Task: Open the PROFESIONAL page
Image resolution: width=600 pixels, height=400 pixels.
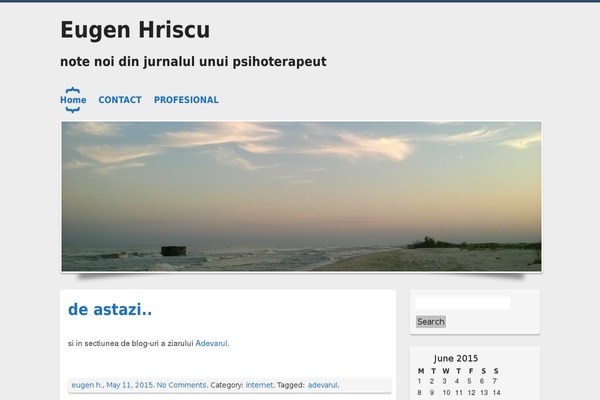Action: coord(186,100)
